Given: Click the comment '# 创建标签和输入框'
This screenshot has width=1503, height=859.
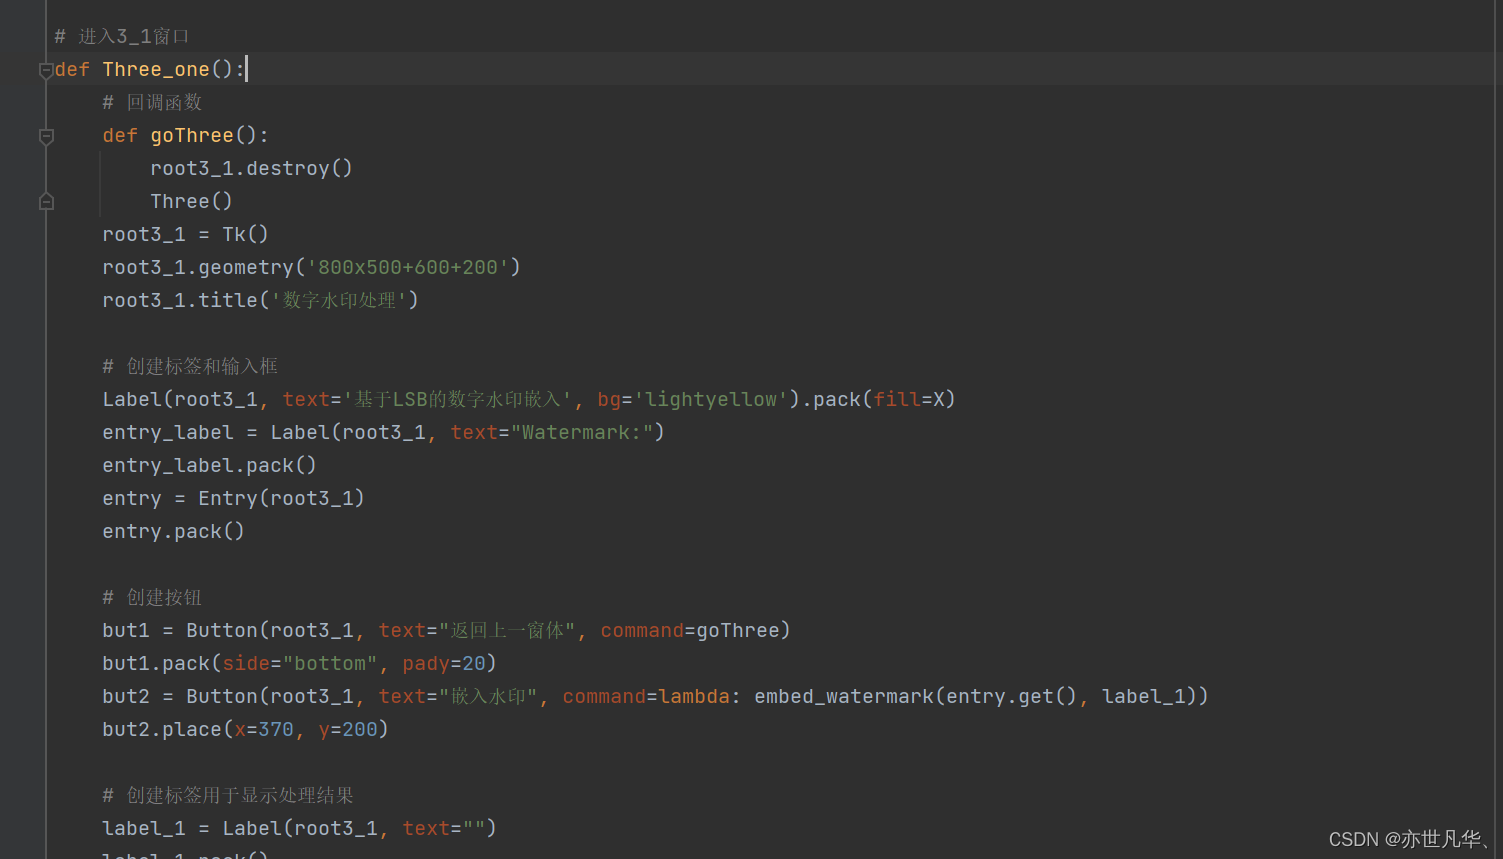Looking at the screenshot, I should tap(190, 366).
